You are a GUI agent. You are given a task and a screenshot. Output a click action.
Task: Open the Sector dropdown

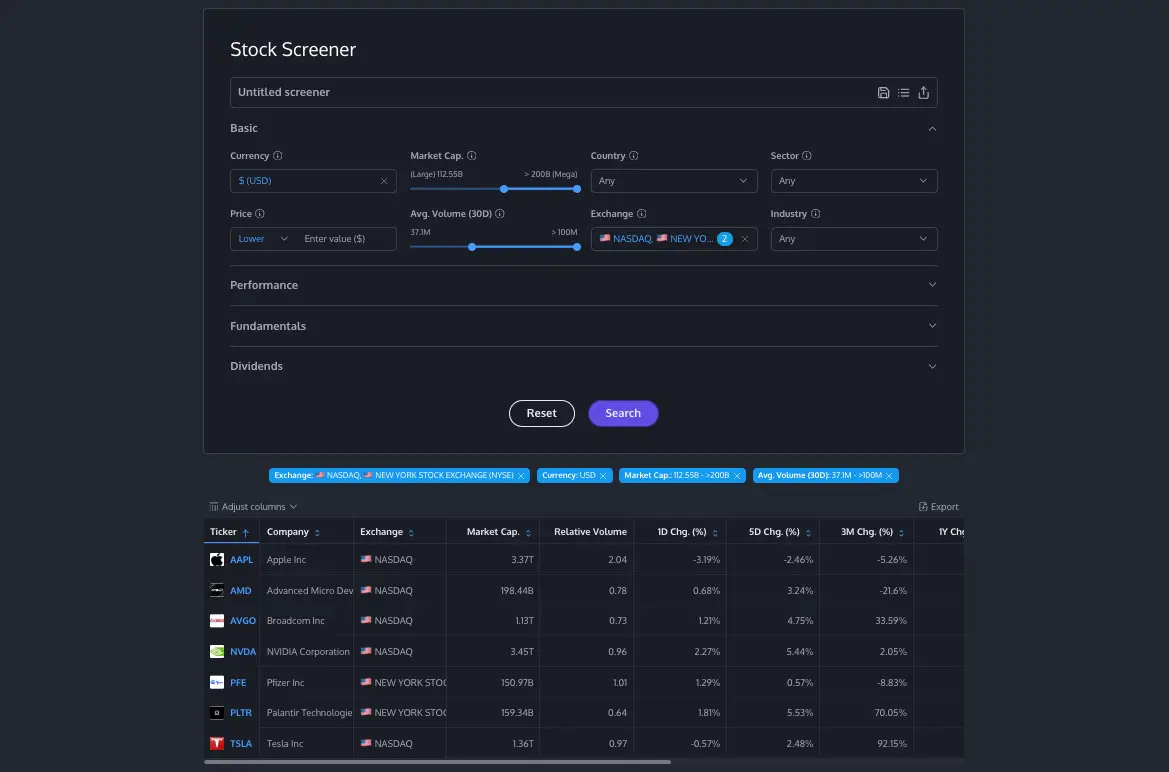[853, 181]
